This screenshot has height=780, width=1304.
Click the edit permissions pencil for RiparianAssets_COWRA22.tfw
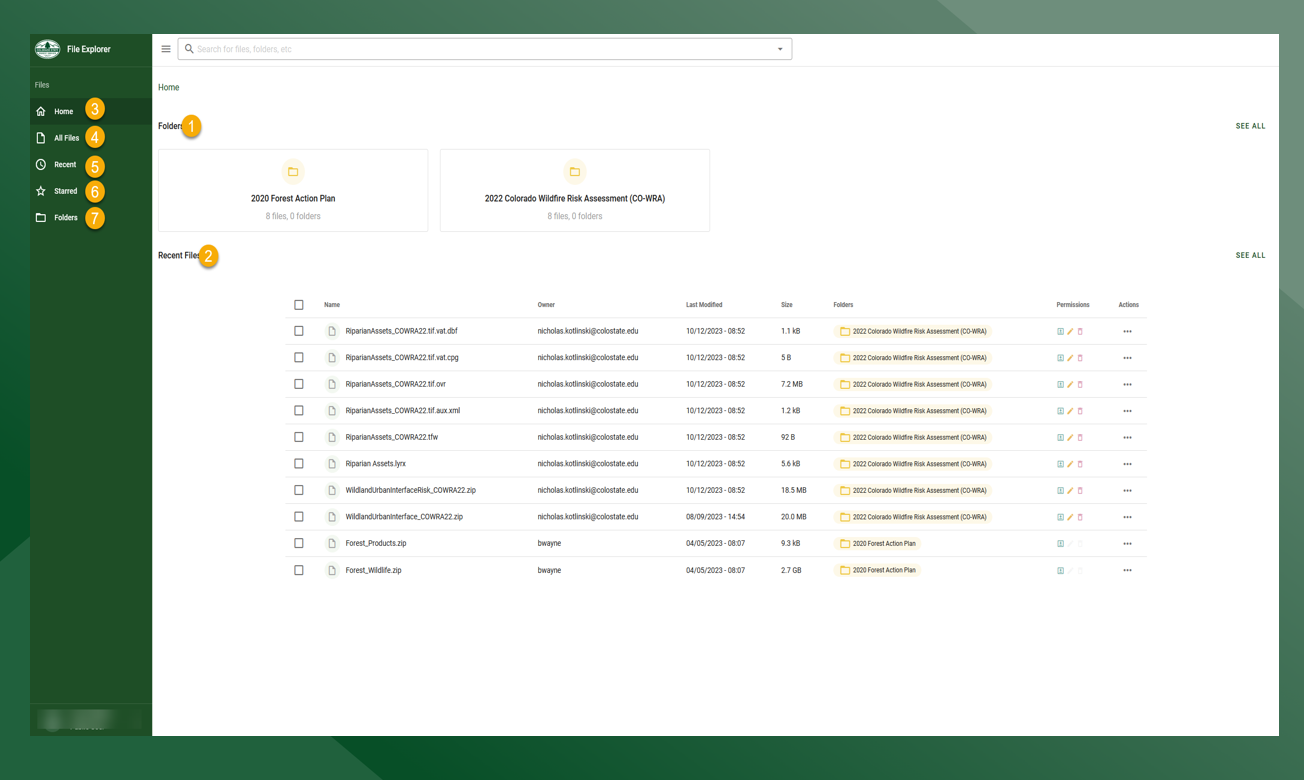pos(1070,437)
